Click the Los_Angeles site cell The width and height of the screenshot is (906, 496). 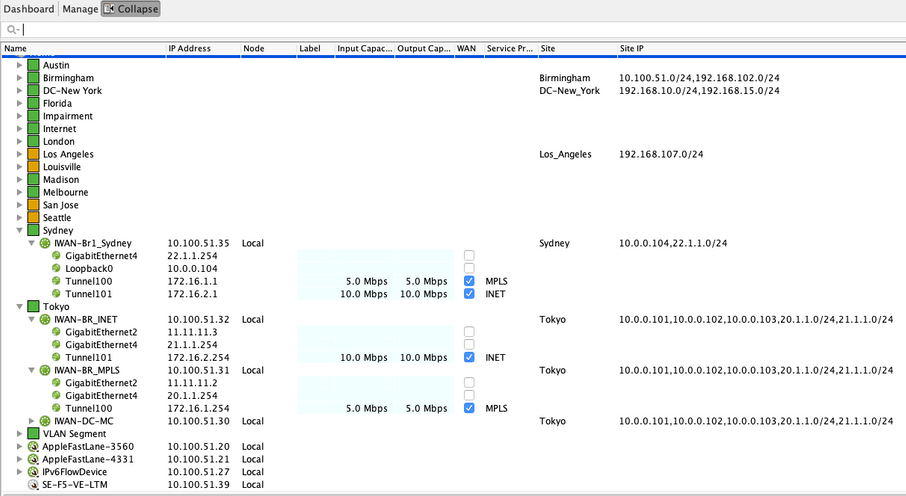point(565,154)
